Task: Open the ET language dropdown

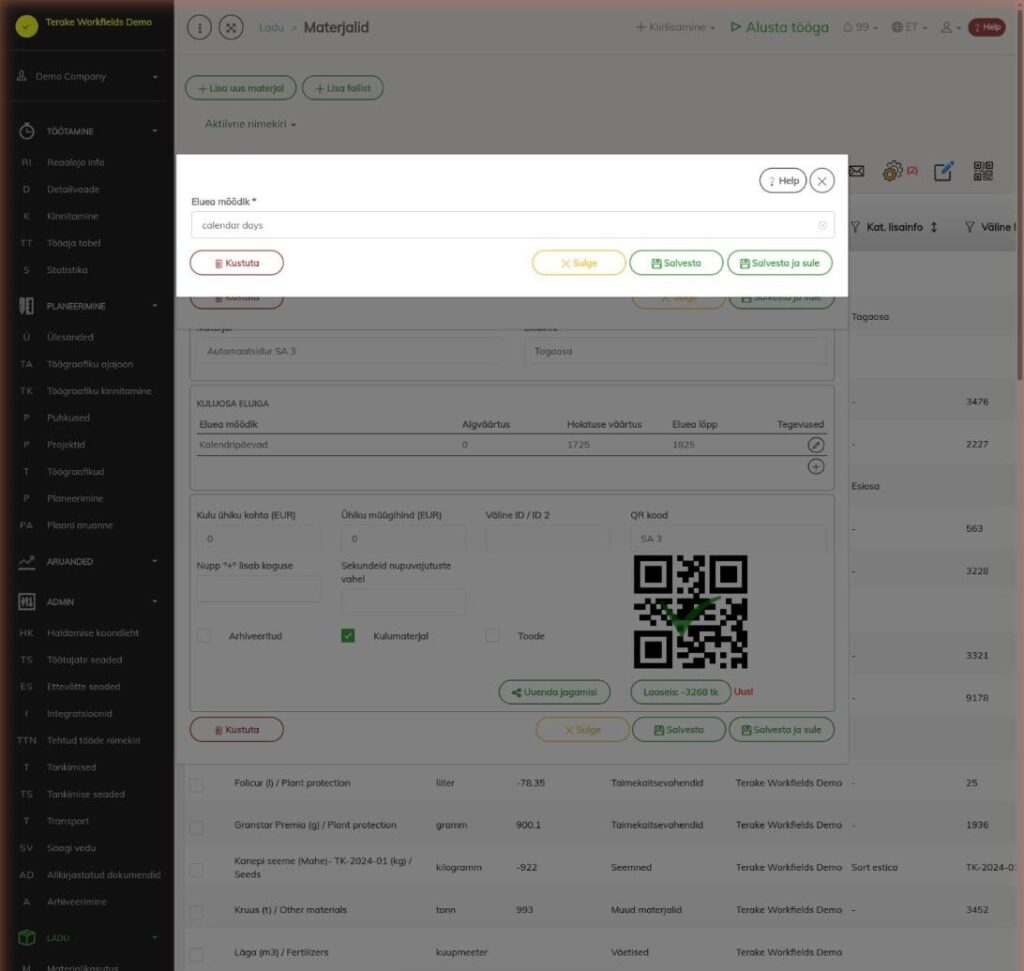Action: click(909, 27)
